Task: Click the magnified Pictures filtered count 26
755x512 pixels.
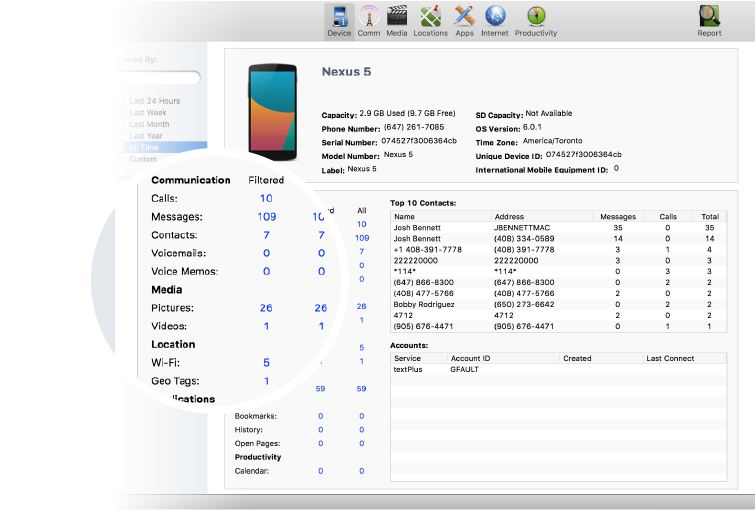Action: 266,308
